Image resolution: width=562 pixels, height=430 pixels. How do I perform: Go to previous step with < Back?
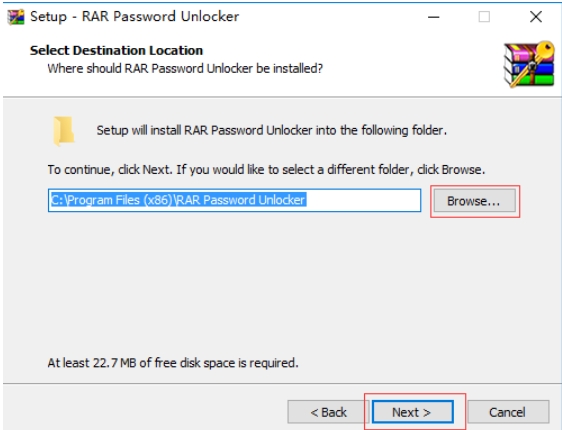pyautogui.click(x=328, y=412)
